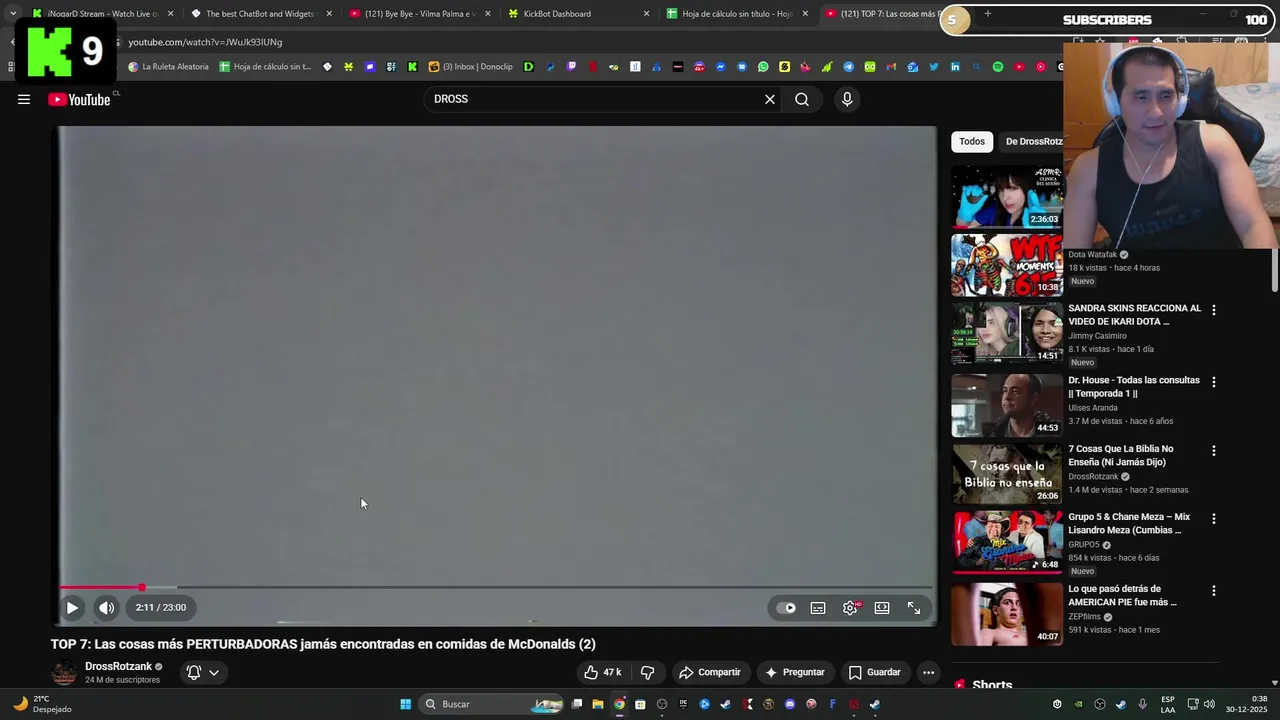
Task: Open DrossRotzank channel avatar
Action: coord(64,673)
